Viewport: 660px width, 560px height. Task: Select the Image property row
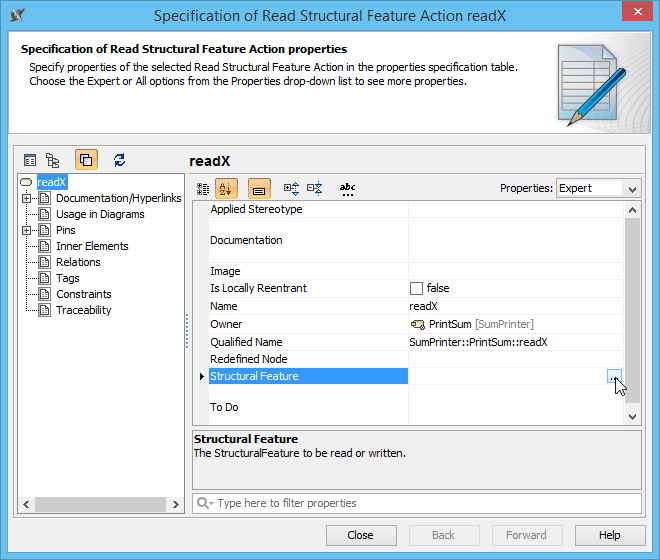pos(416,272)
